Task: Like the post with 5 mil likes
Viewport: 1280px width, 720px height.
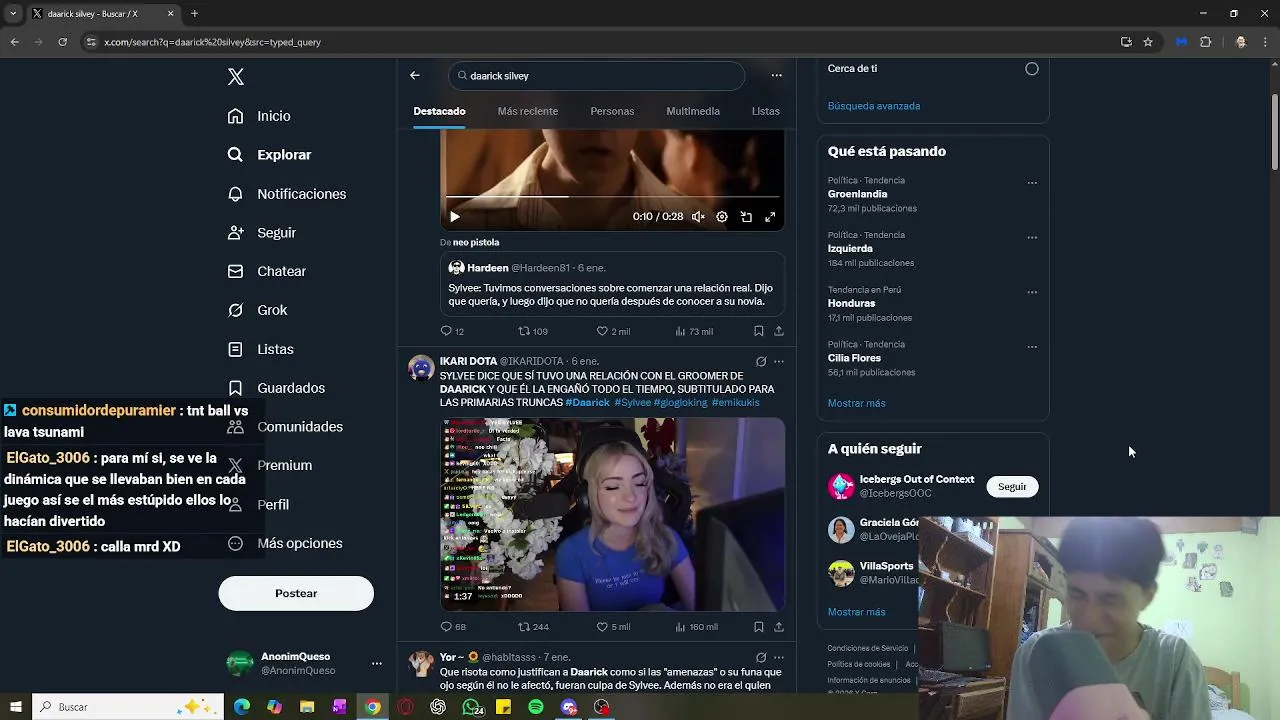Action: click(613, 627)
